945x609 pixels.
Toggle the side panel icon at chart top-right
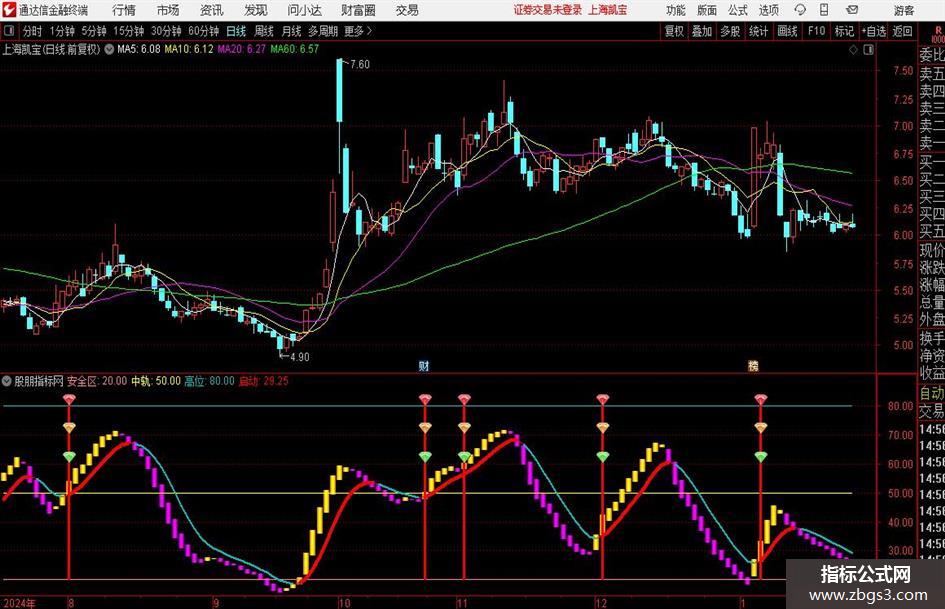(868, 50)
